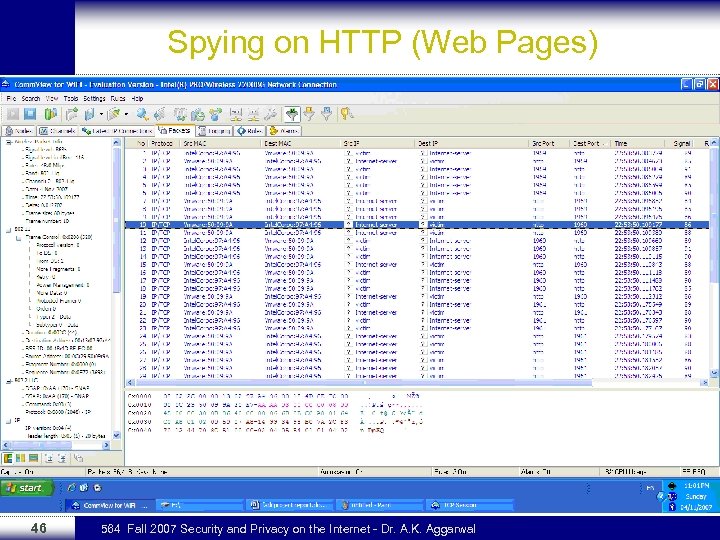Switch to the Nodes tab
Screen dimensions: 720x540
(19, 131)
